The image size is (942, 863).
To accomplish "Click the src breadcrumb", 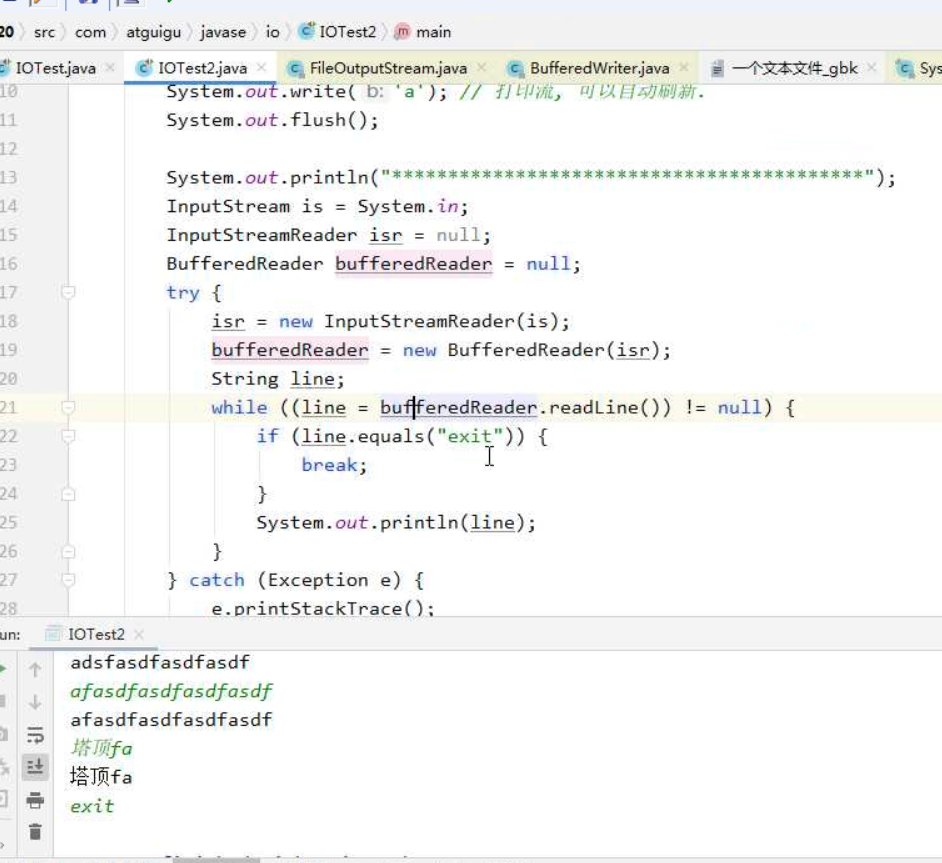I will [44, 32].
